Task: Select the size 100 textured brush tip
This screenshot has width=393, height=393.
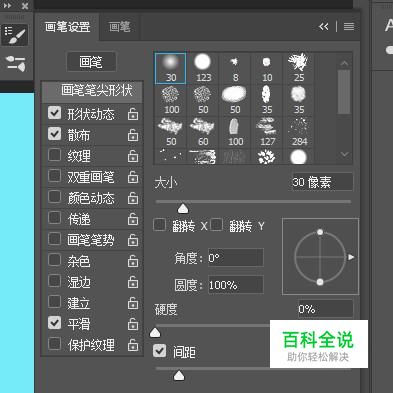Action: 171,100
